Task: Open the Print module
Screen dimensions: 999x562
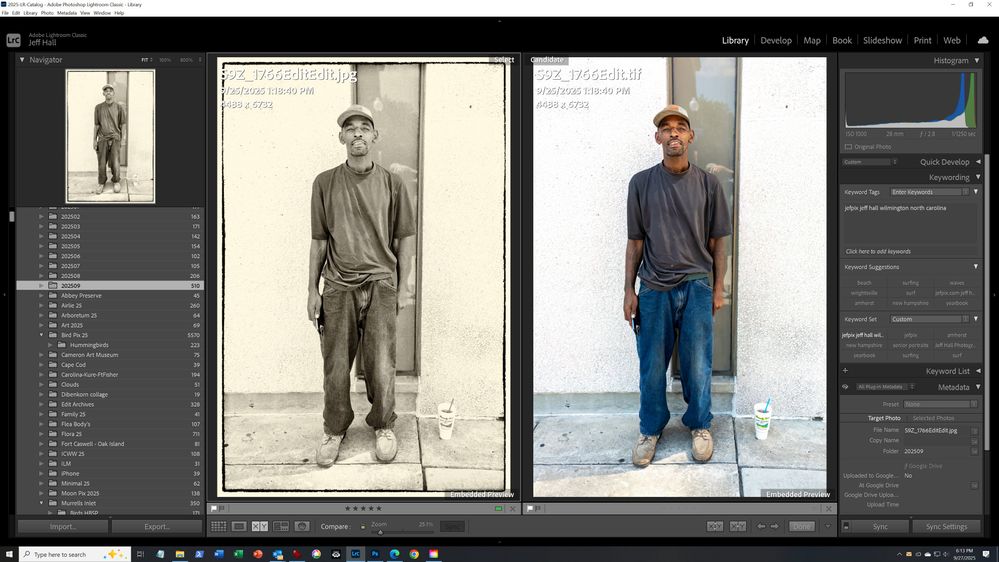Action: click(922, 40)
